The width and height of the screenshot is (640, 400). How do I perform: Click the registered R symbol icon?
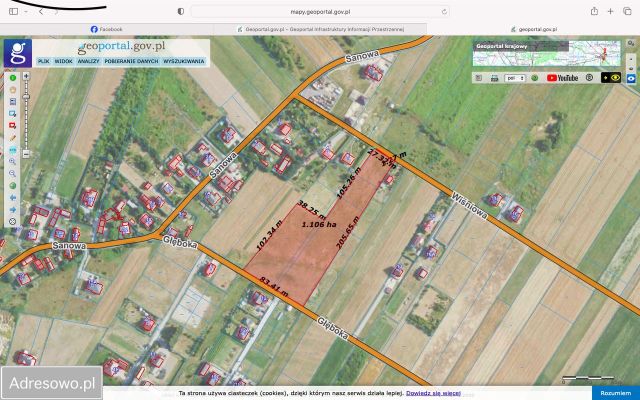(589, 78)
